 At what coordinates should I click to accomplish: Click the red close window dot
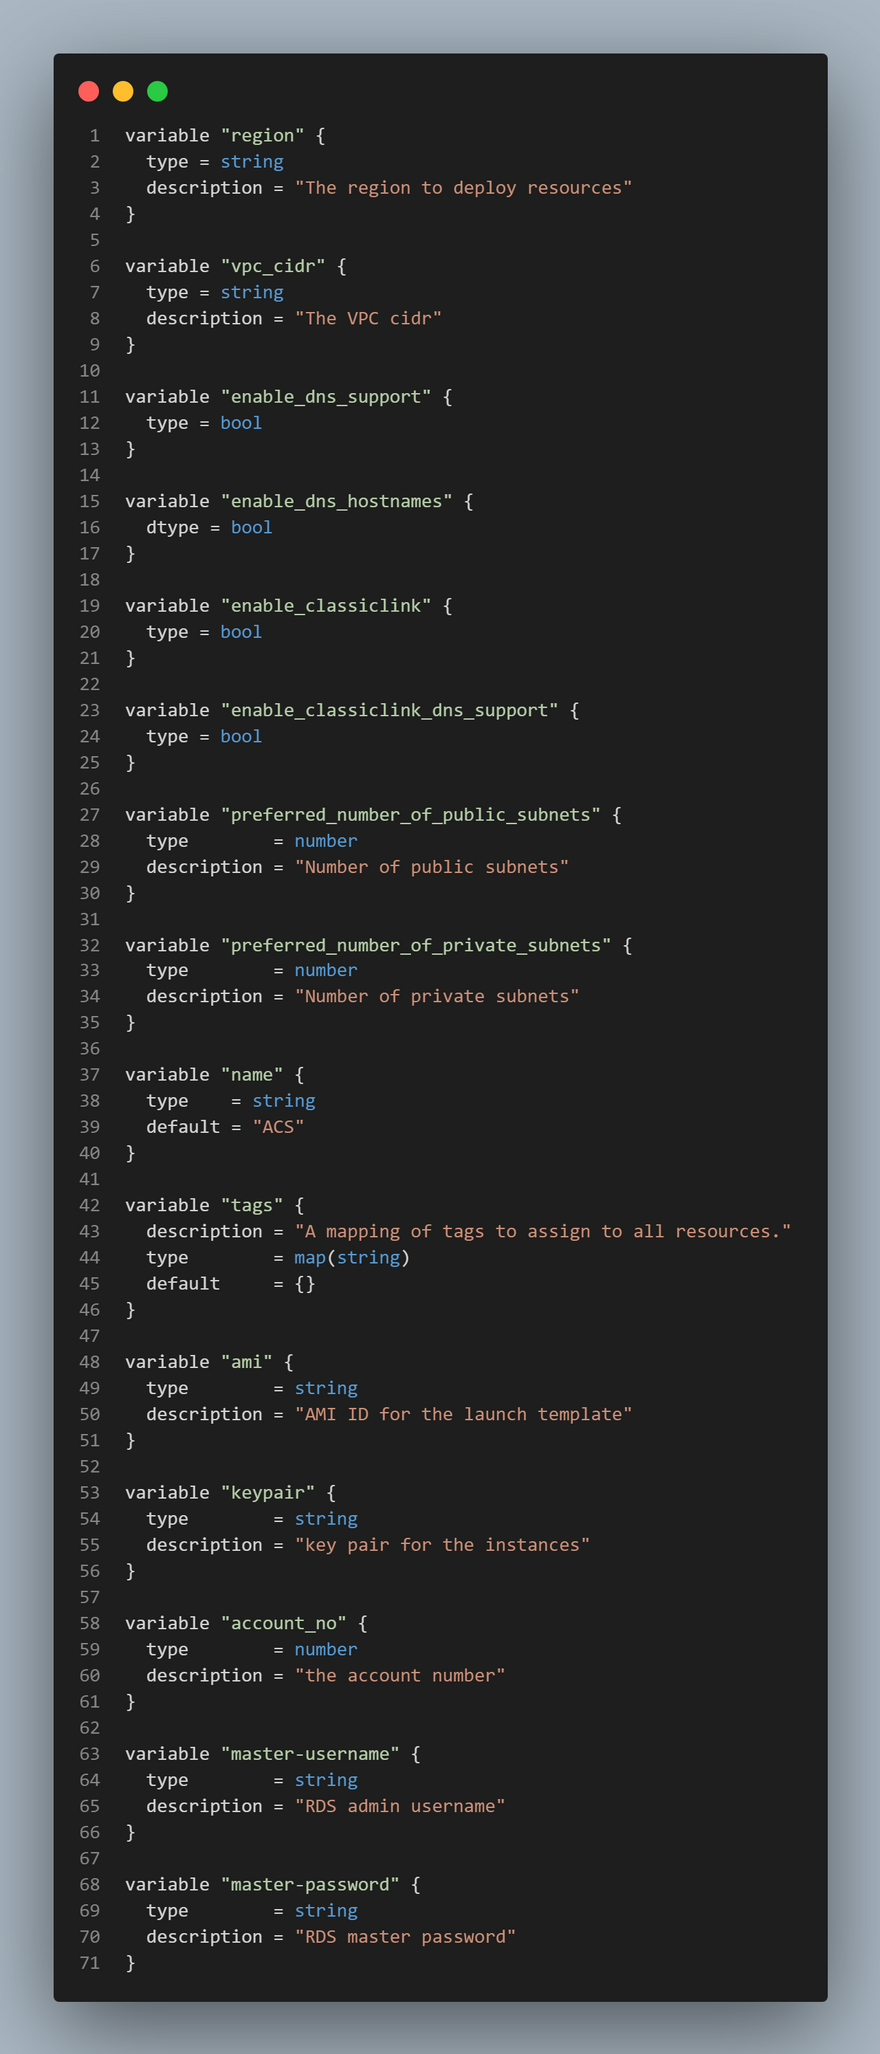click(x=89, y=92)
